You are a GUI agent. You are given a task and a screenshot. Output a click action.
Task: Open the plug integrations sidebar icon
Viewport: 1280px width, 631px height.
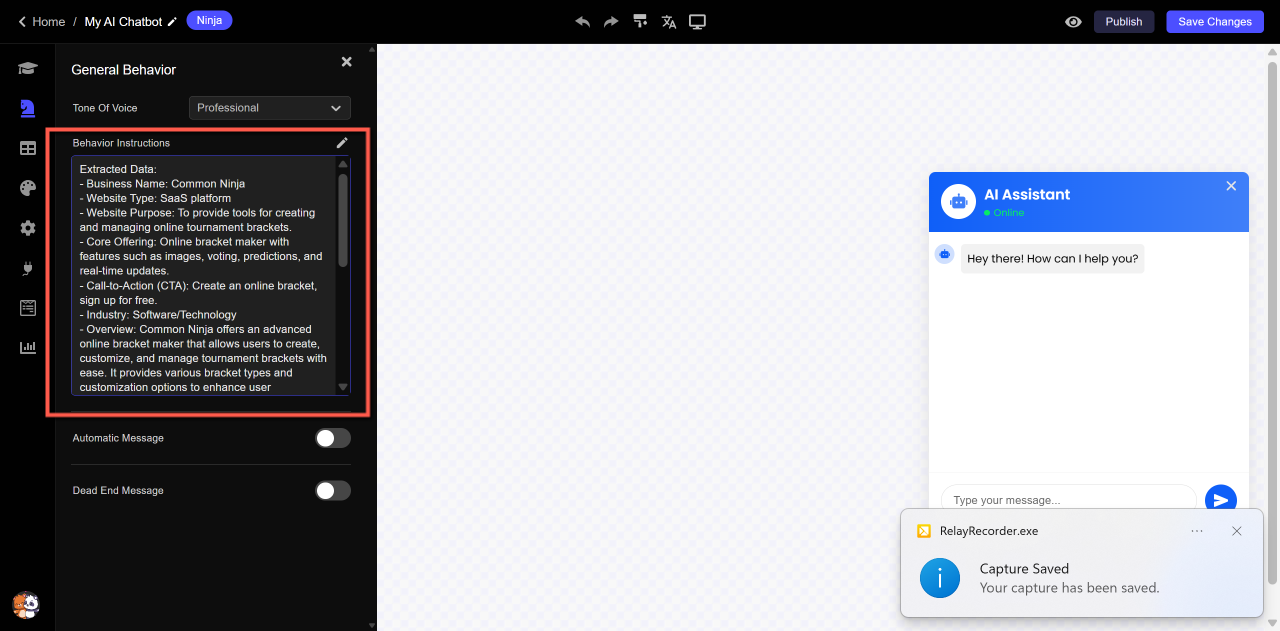click(28, 268)
